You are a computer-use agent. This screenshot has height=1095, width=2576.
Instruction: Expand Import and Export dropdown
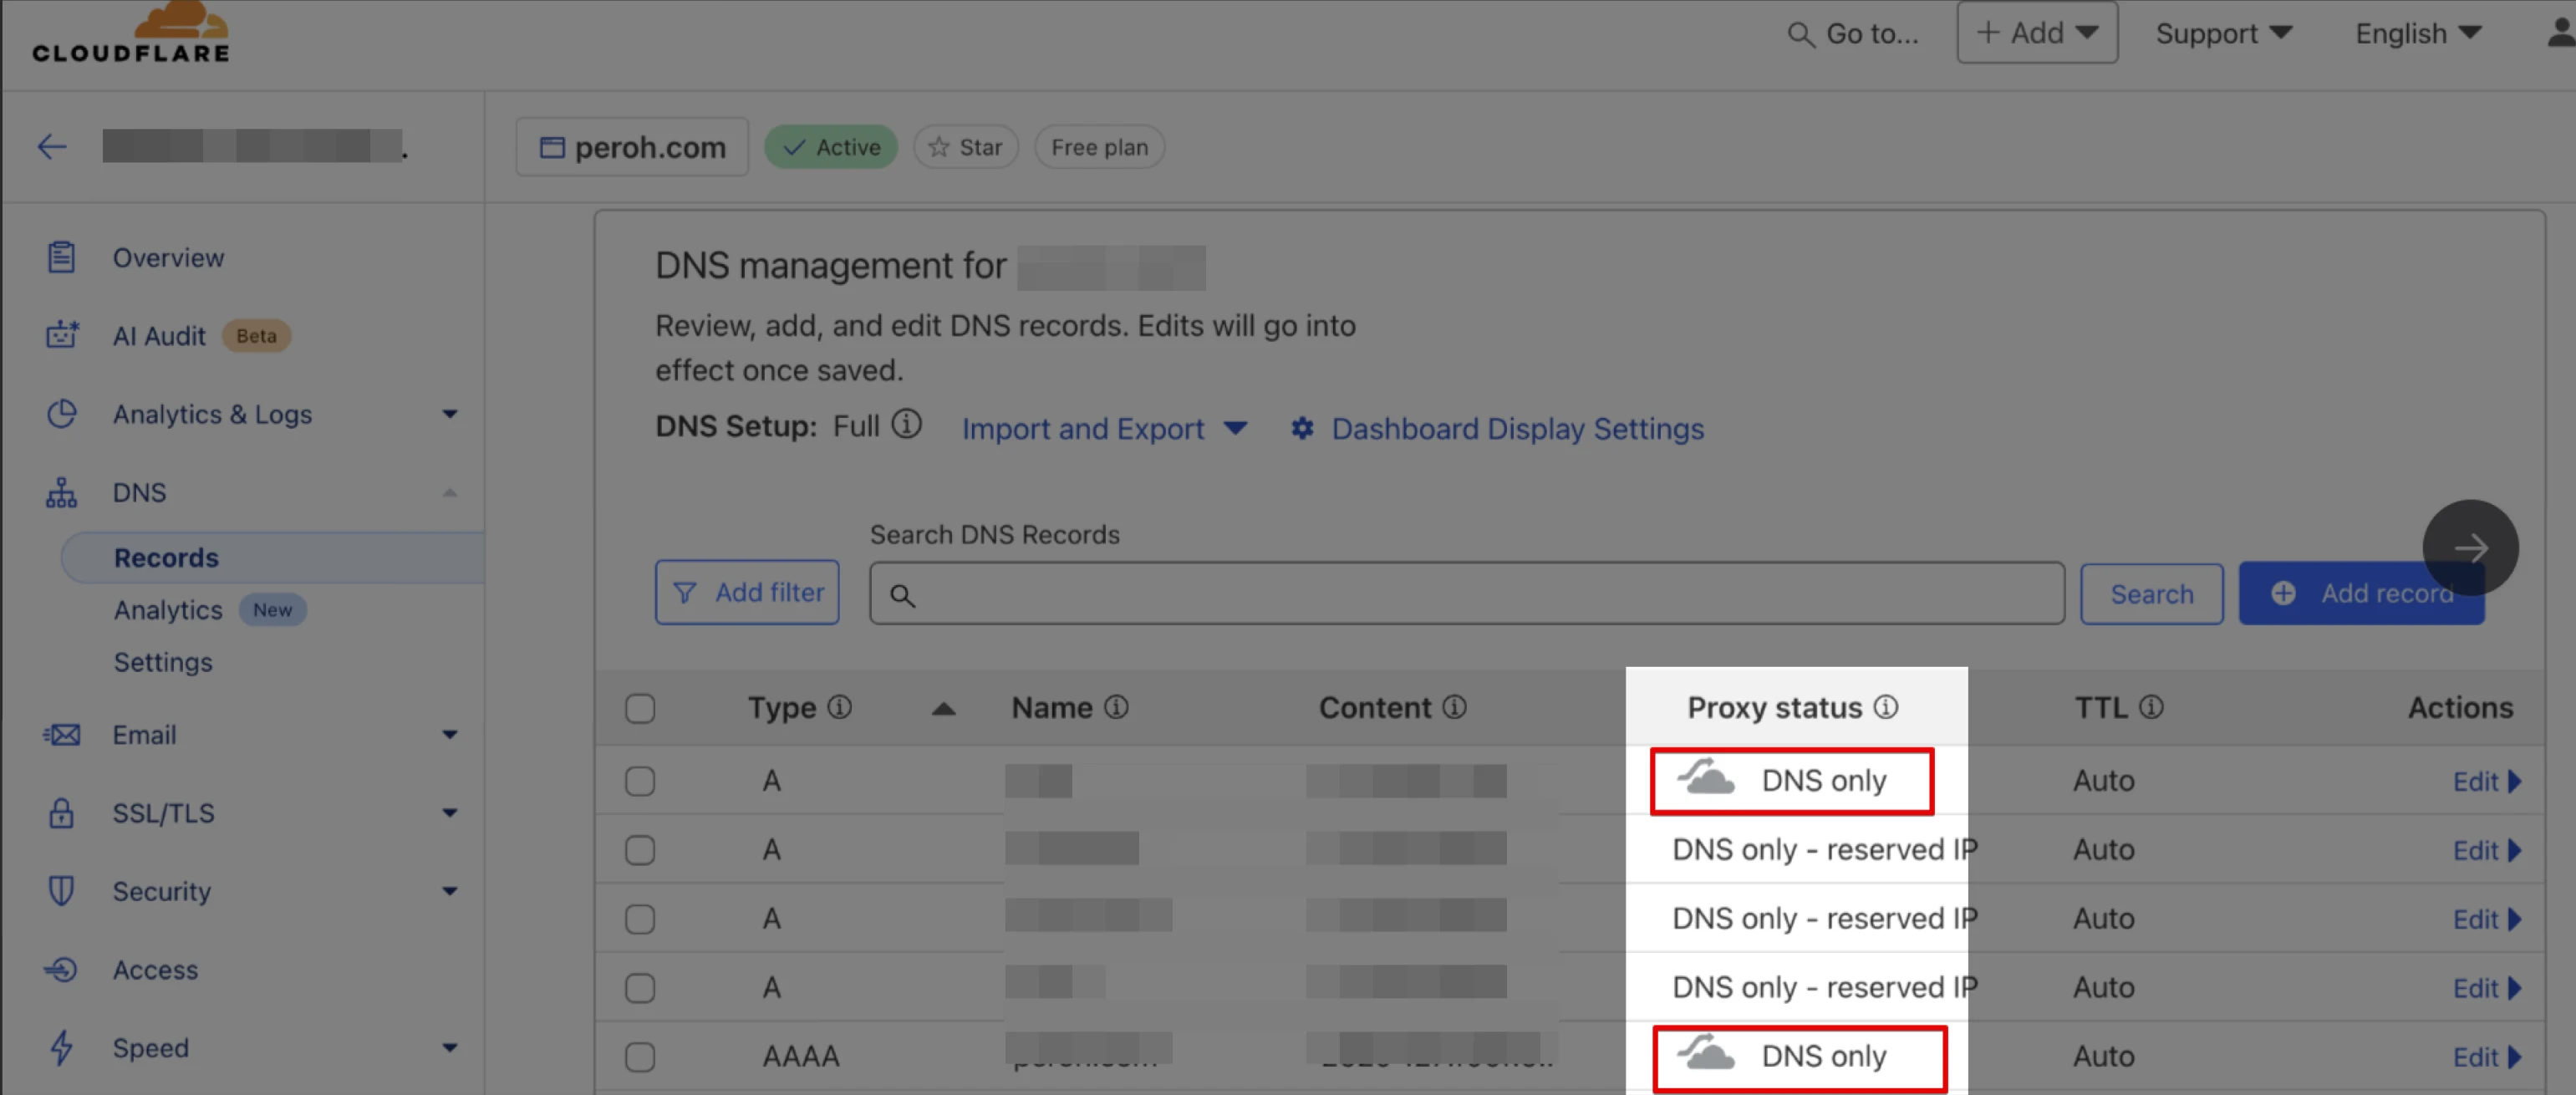[x=1104, y=428]
